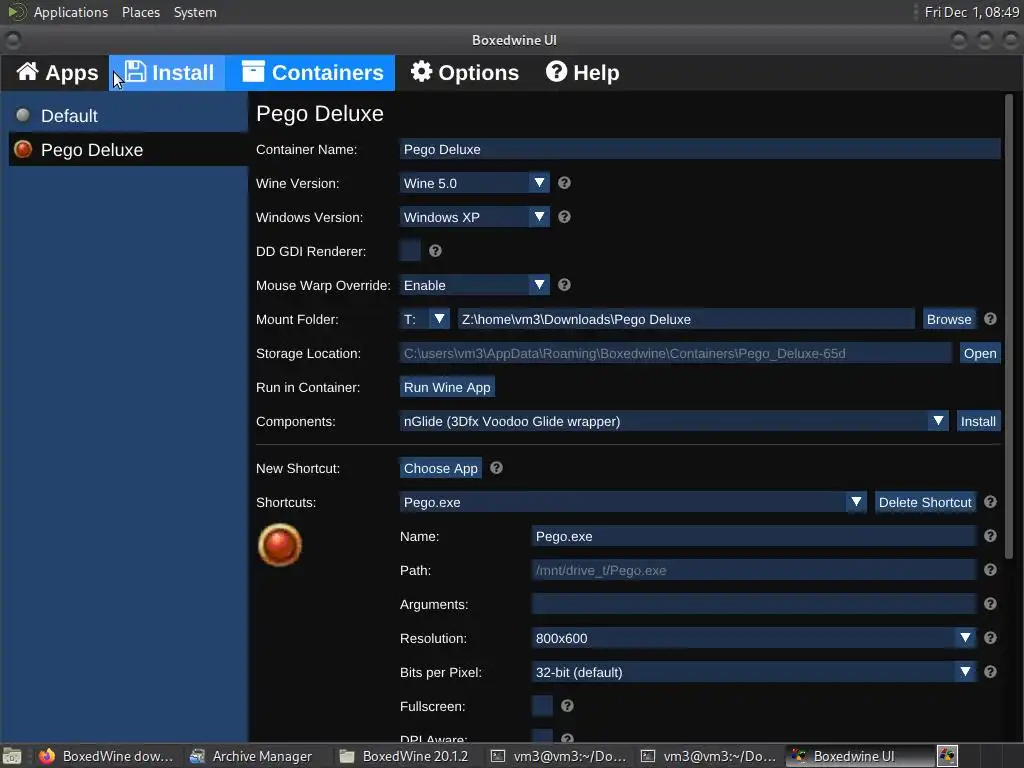
Task: Click the Arguments input field
Action: (x=754, y=604)
